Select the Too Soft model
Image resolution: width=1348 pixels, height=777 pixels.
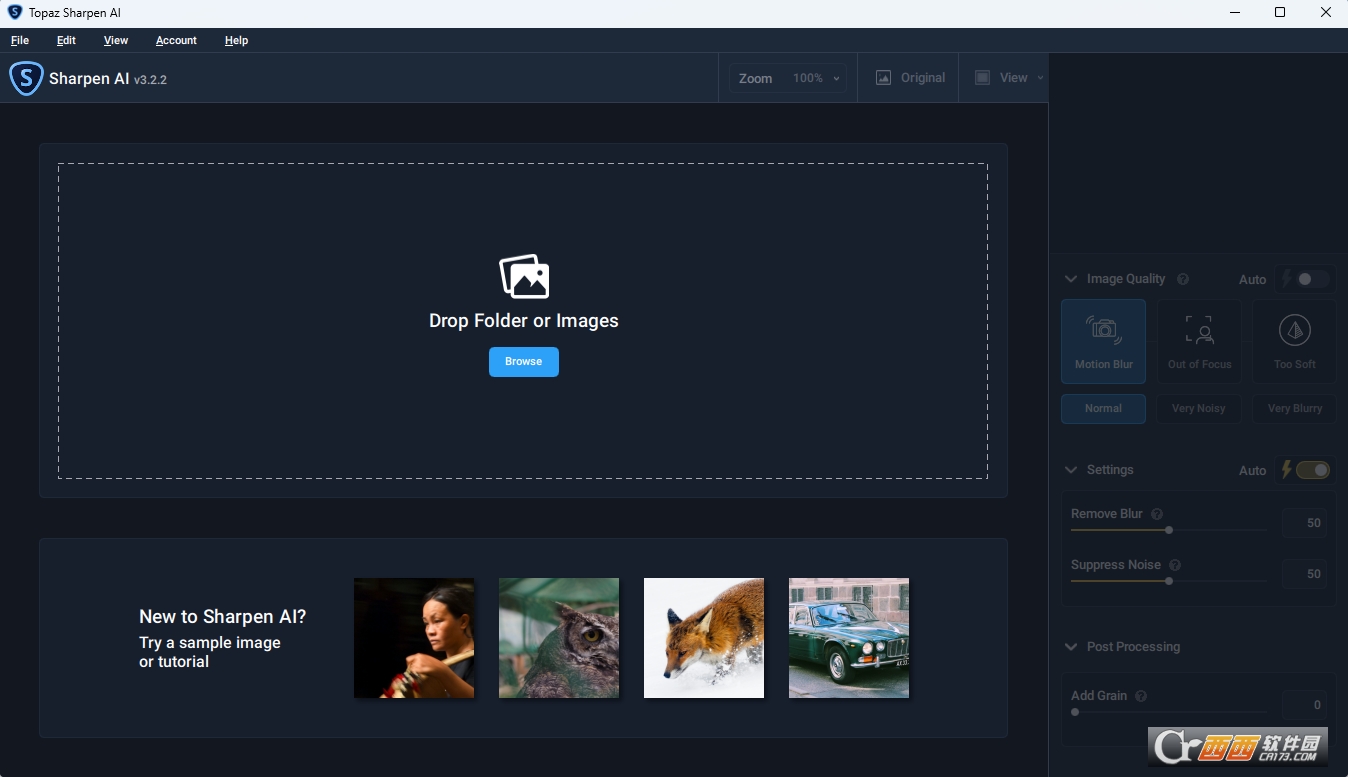(x=1294, y=341)
